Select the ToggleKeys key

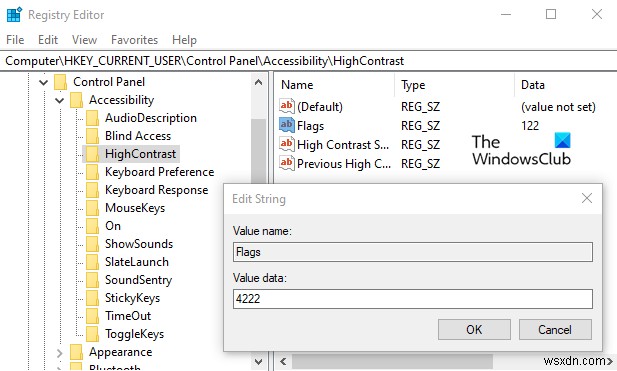(x=134, y=334)
